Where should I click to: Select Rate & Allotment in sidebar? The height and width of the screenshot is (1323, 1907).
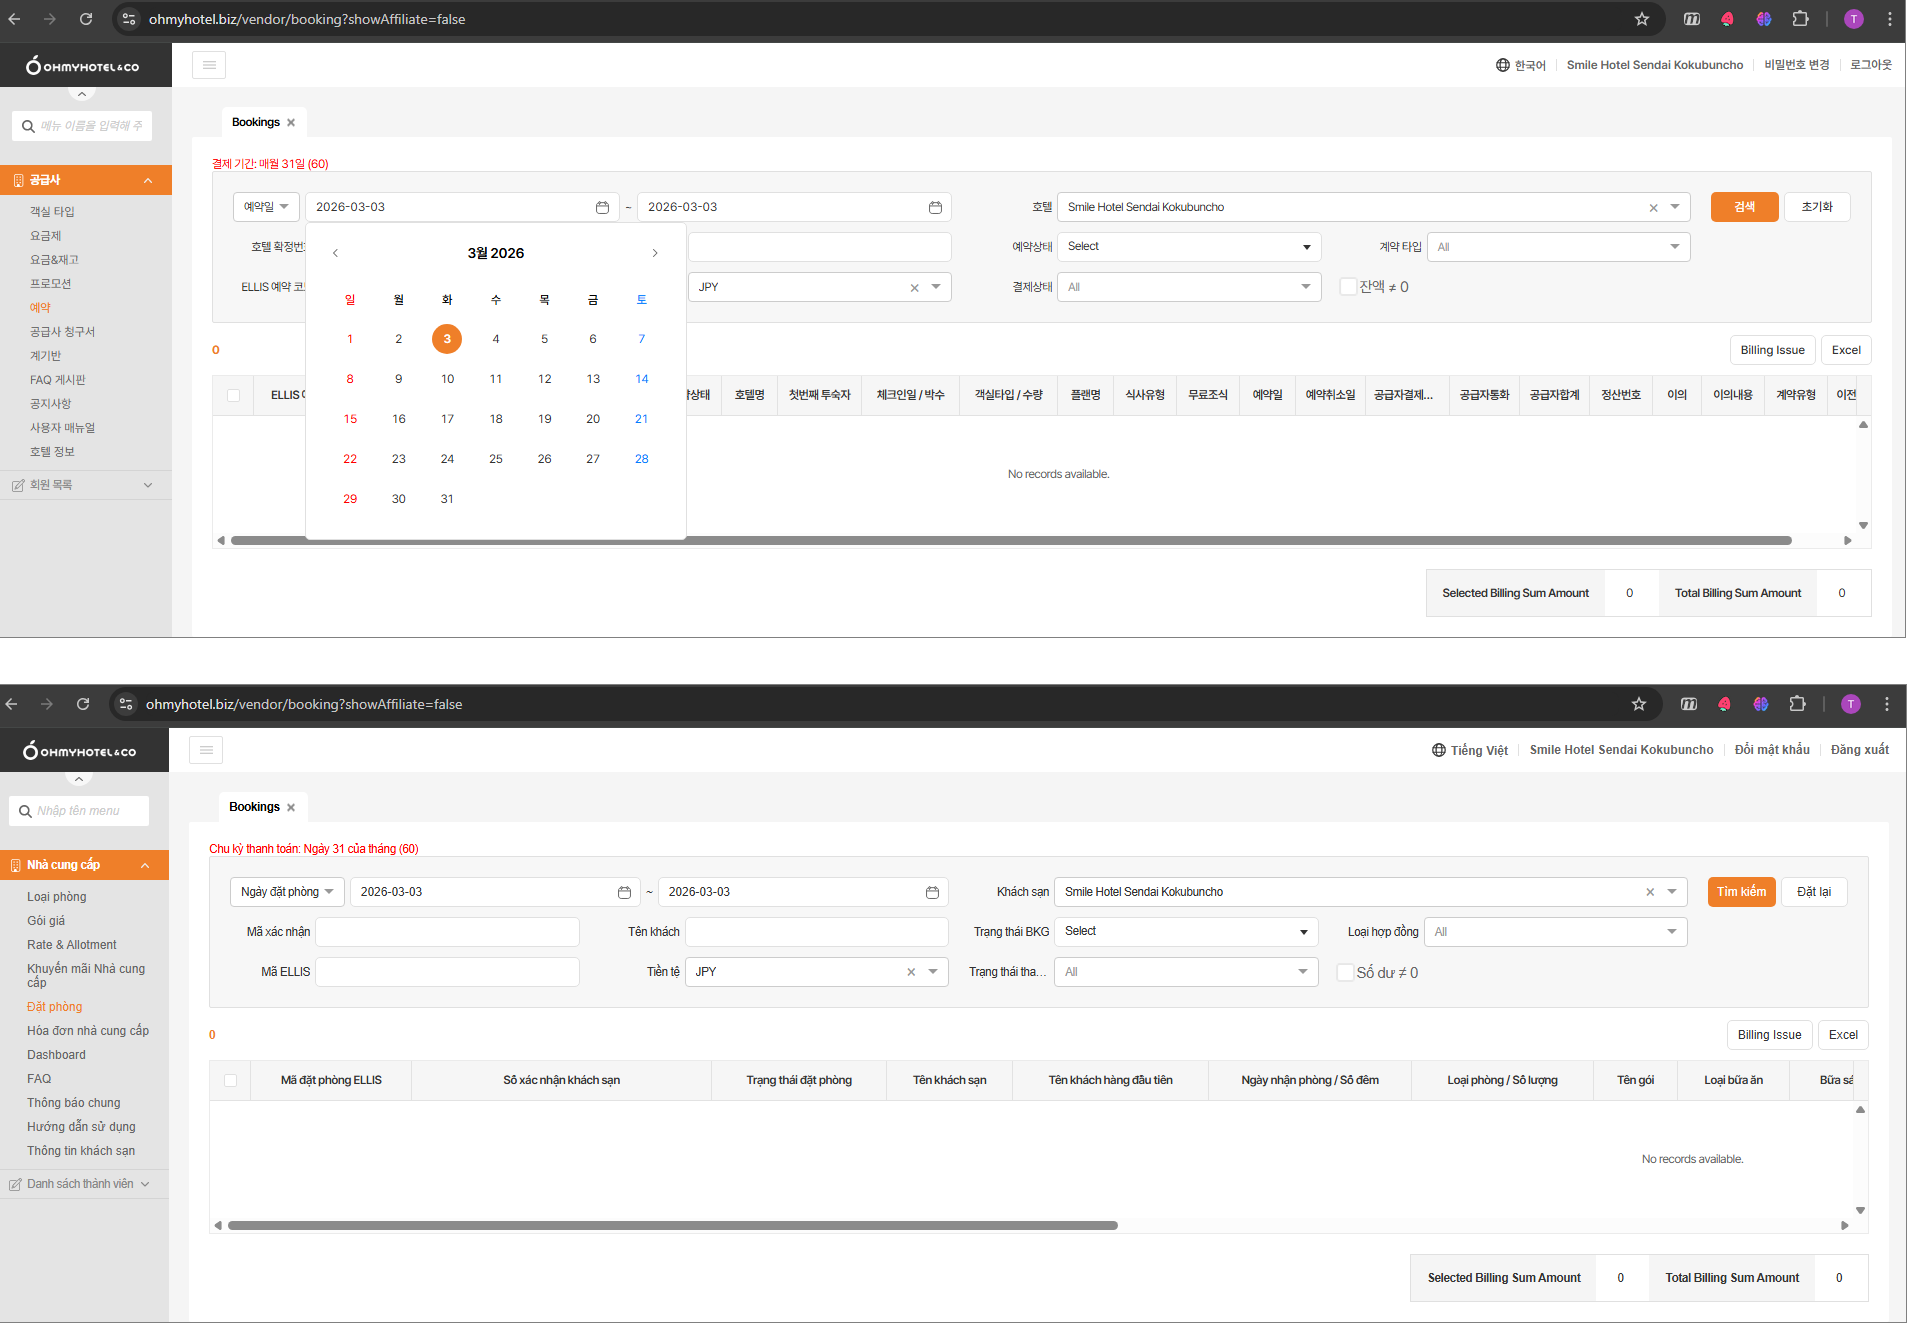click(72, 945)
